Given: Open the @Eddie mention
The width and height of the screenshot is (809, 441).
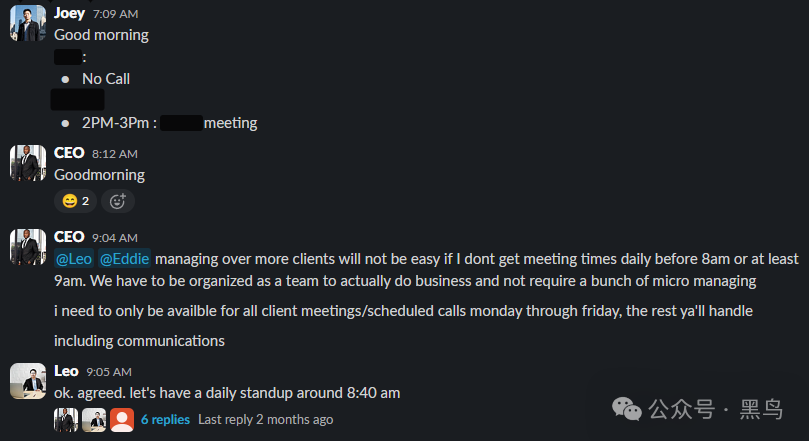Looking at the screenshot, I should [124, 259].
